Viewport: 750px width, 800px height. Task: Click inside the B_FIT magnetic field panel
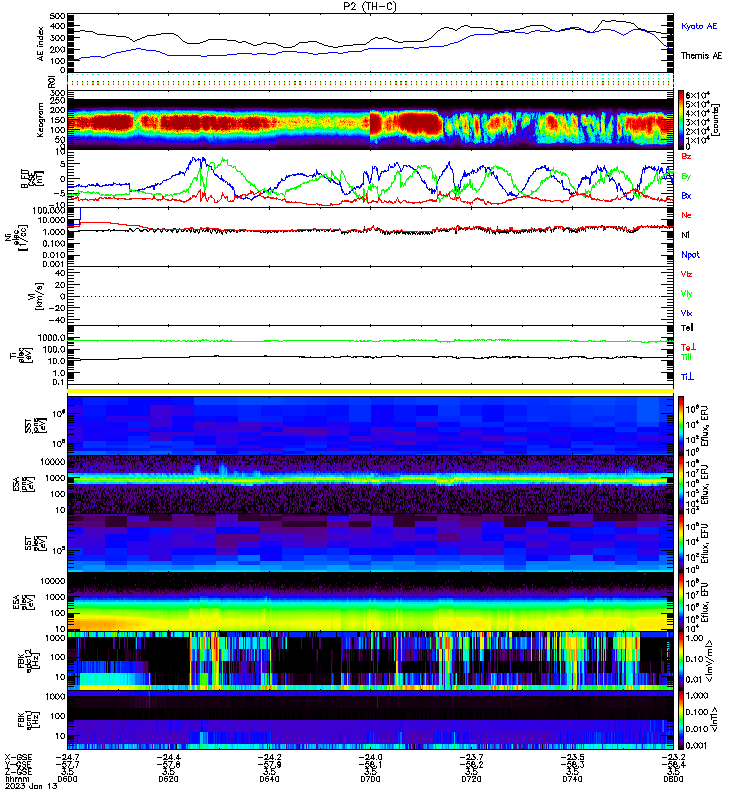click(x=370, y=179)
